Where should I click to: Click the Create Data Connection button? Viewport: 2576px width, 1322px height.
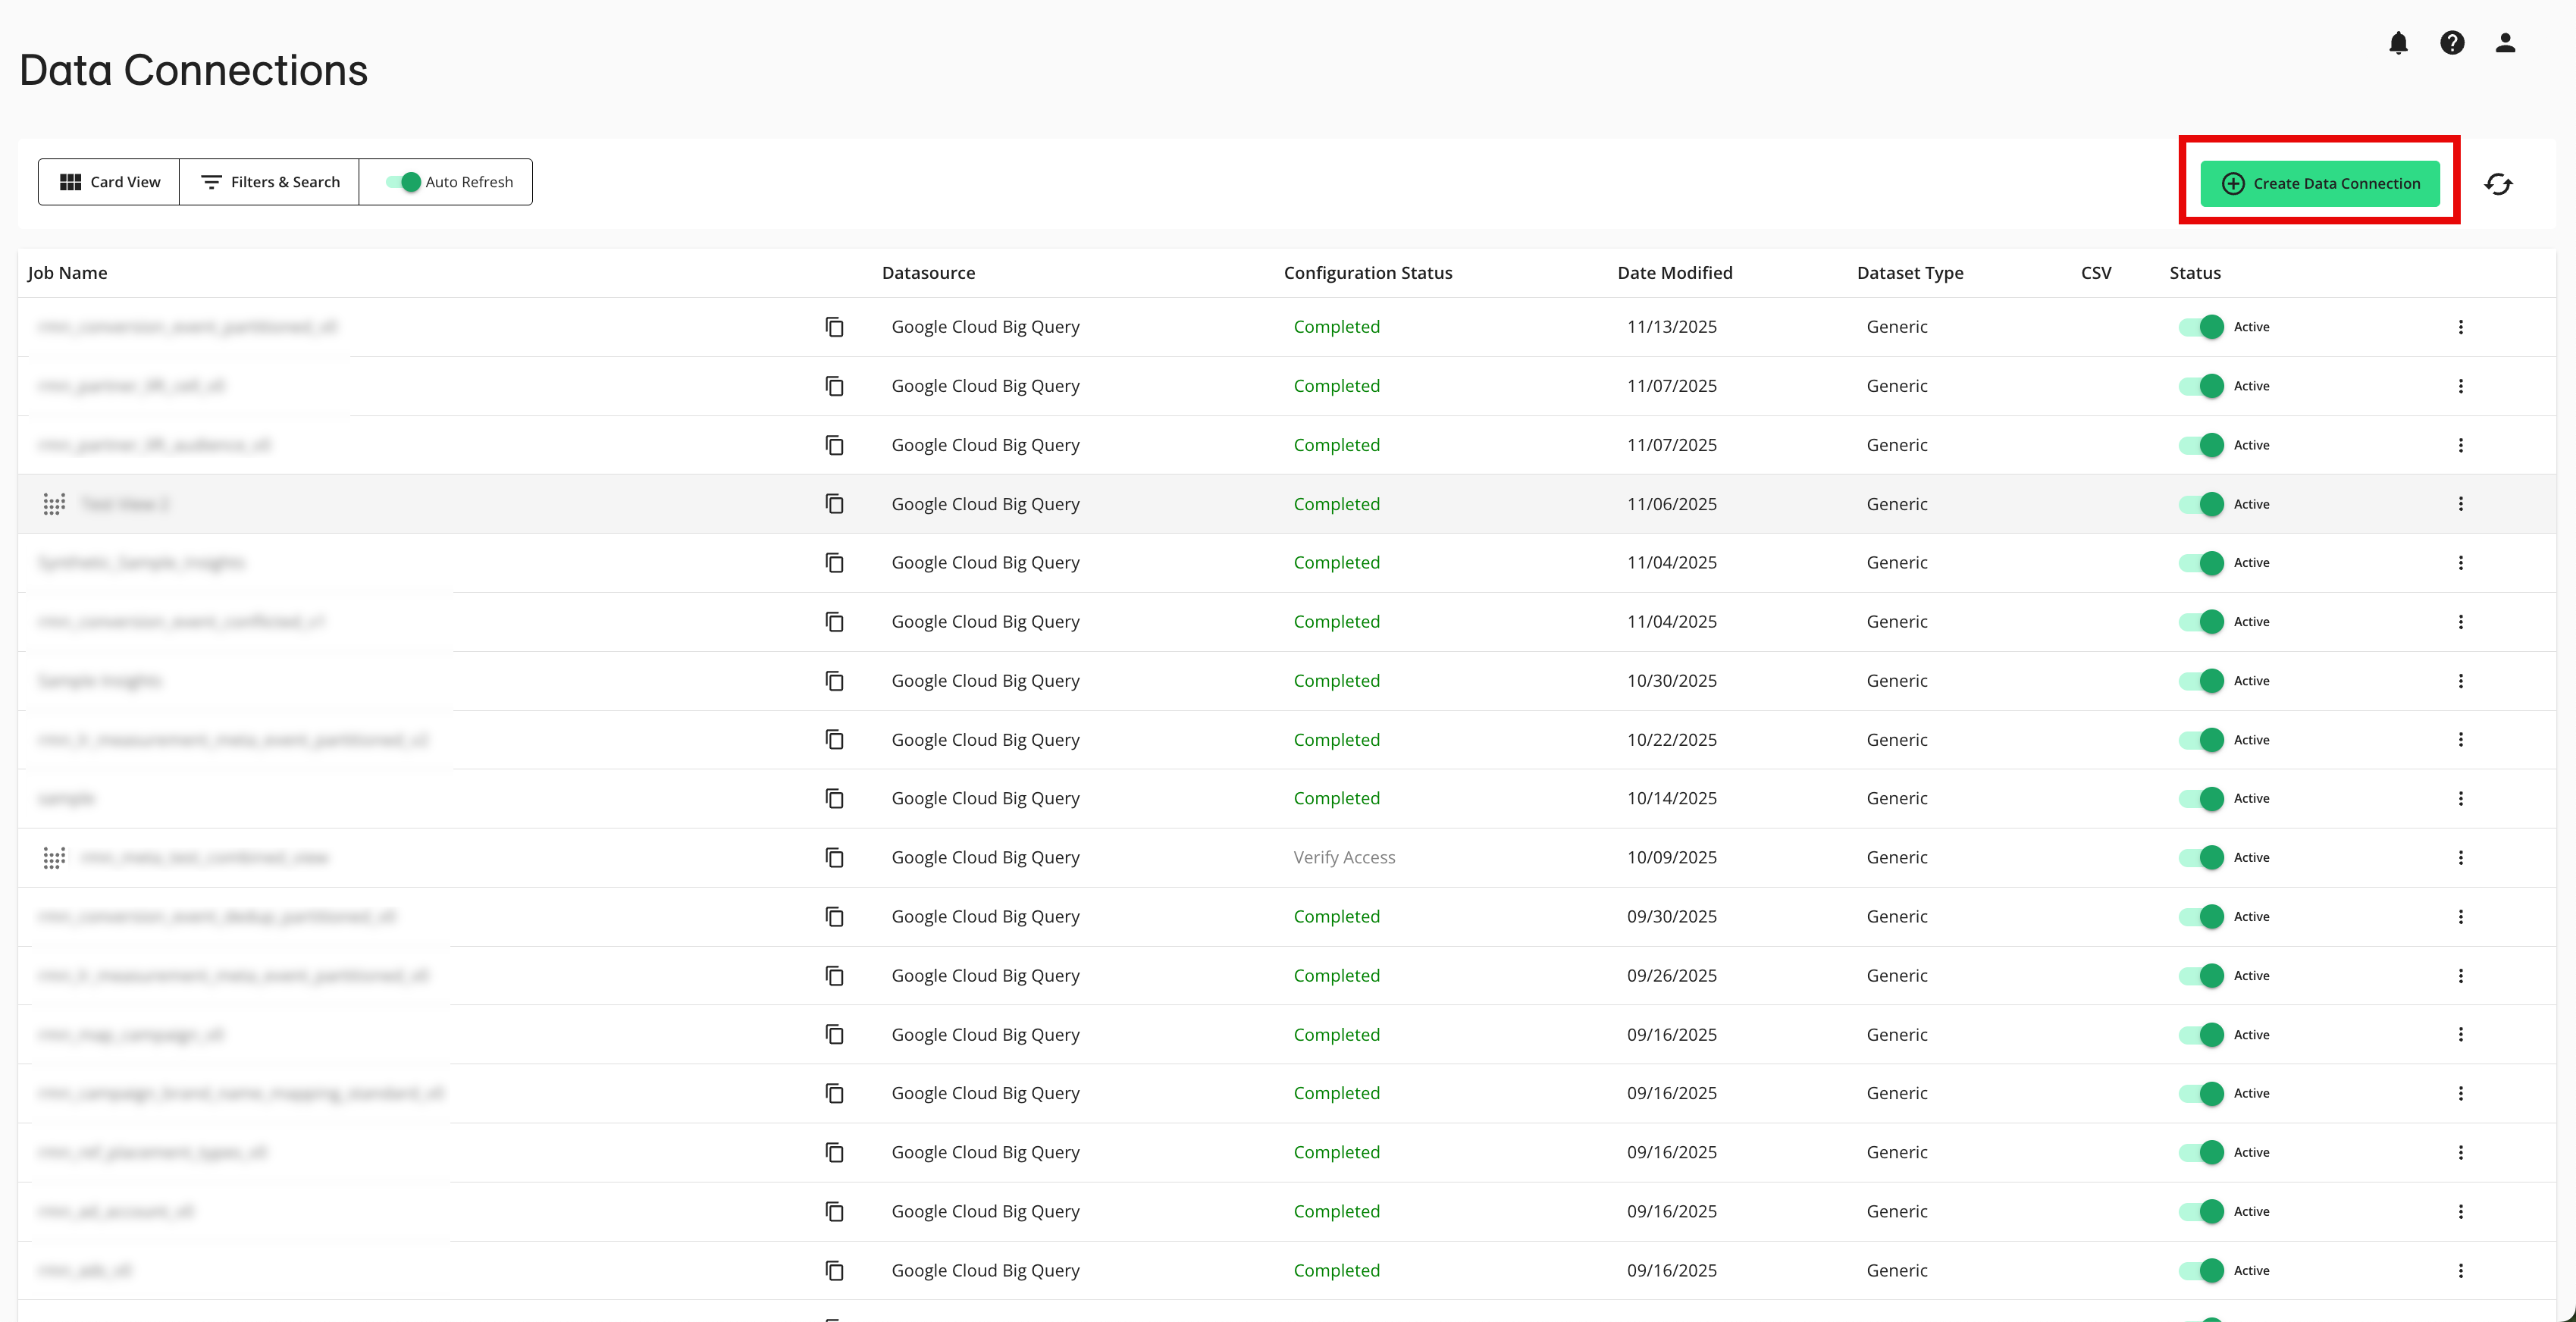[x=2320, y=183]
